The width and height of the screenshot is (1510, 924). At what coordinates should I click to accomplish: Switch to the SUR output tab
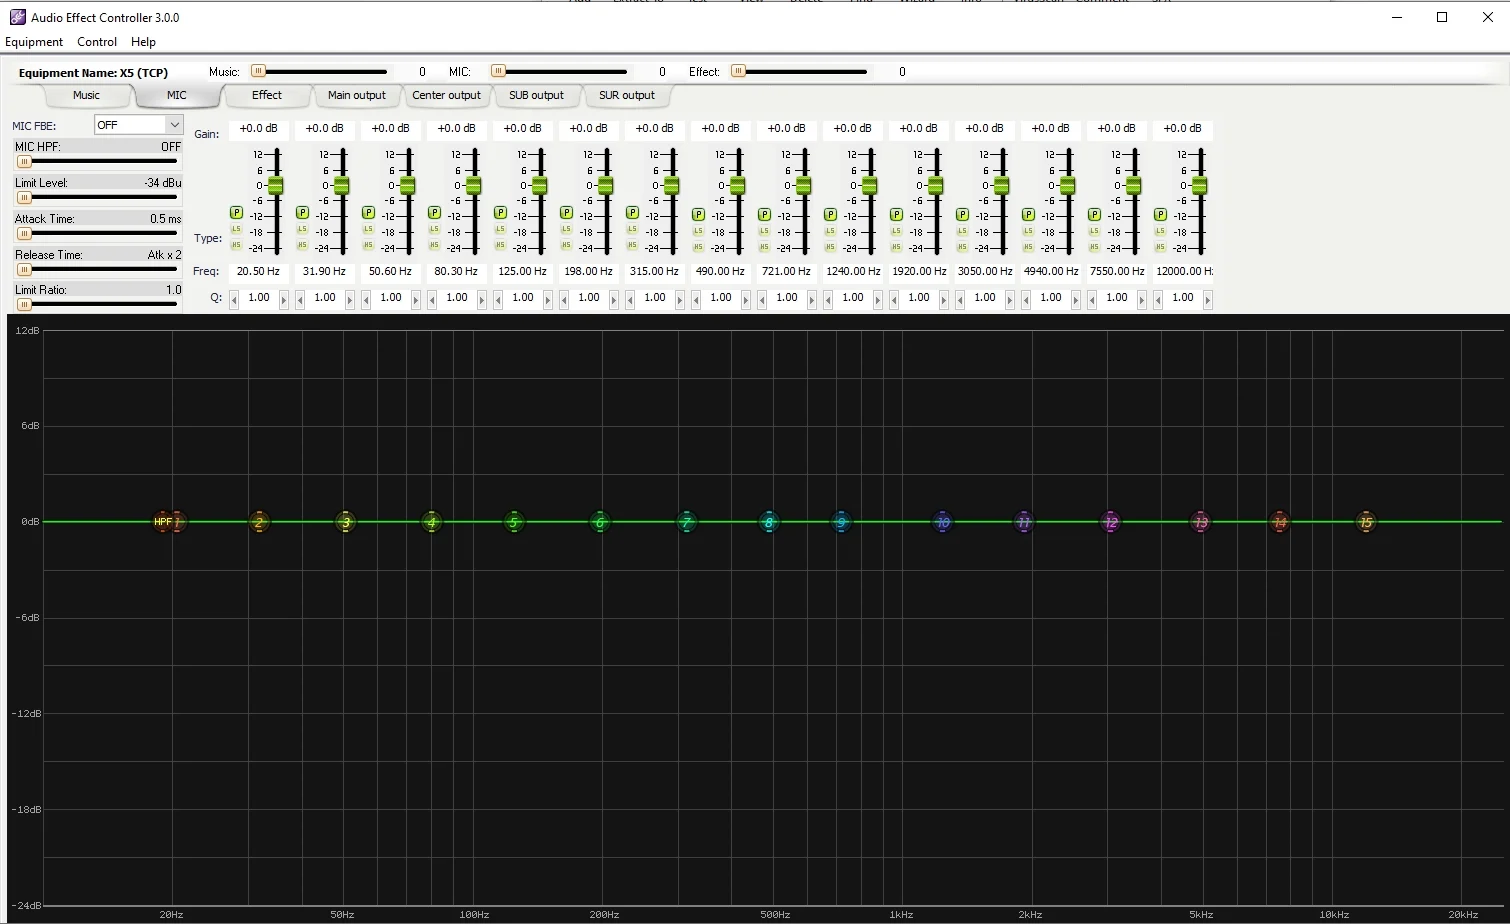[627, 95]
